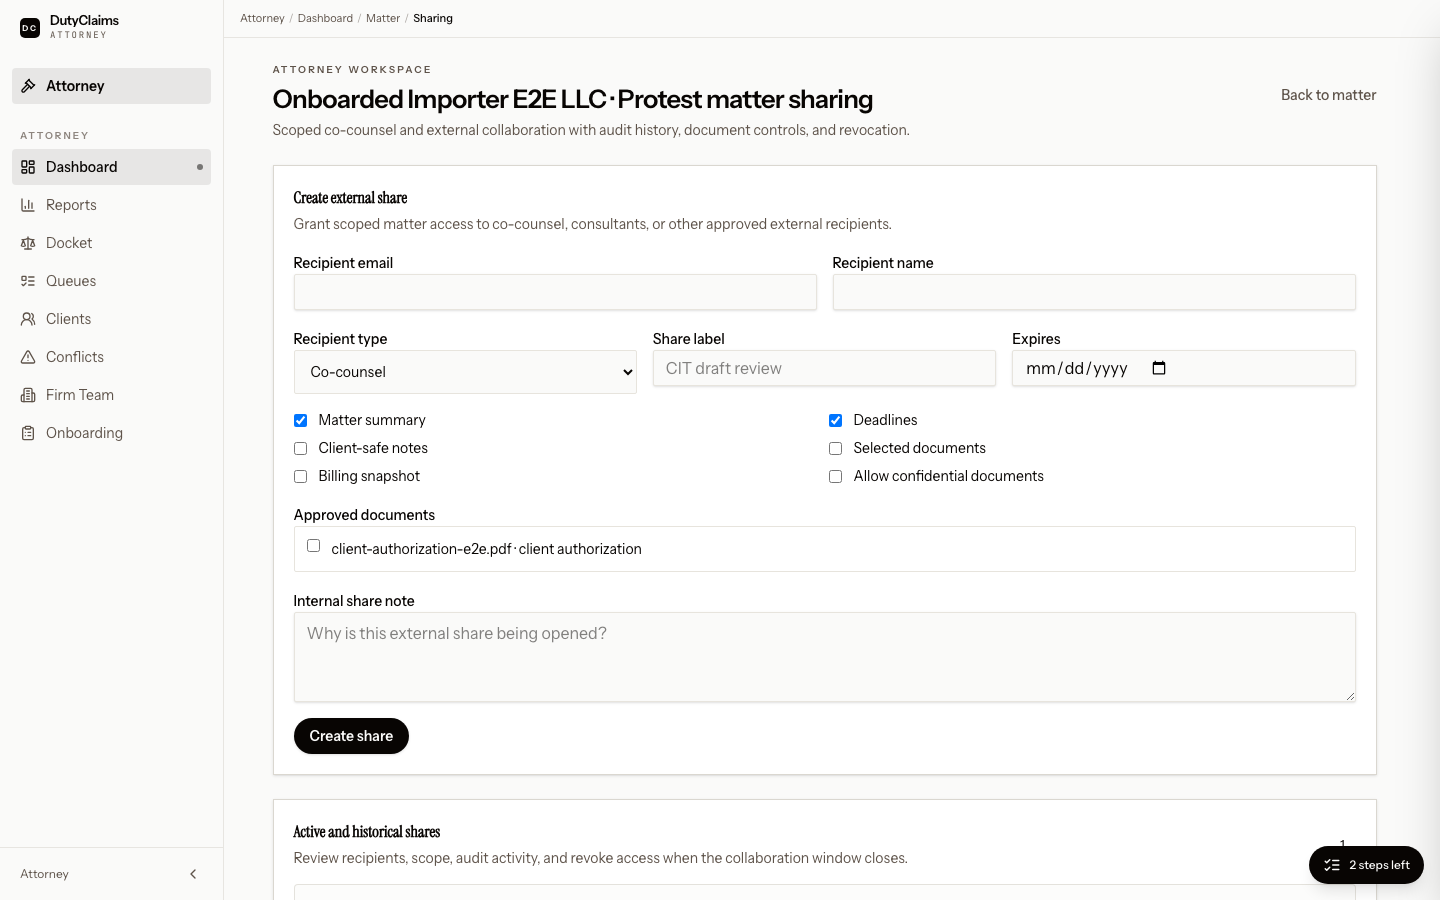Tick the Billing snapshot checkbox

300,476
